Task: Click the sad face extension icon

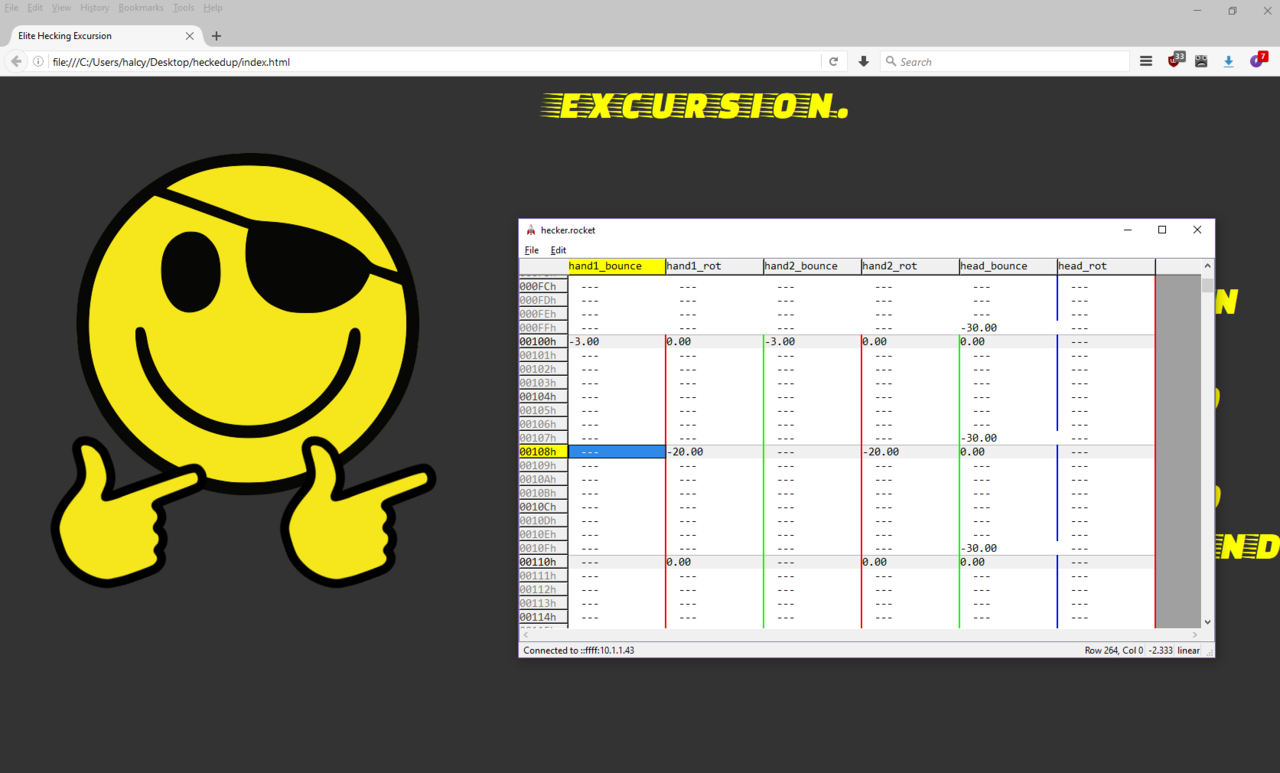Action: (1201, 62)
